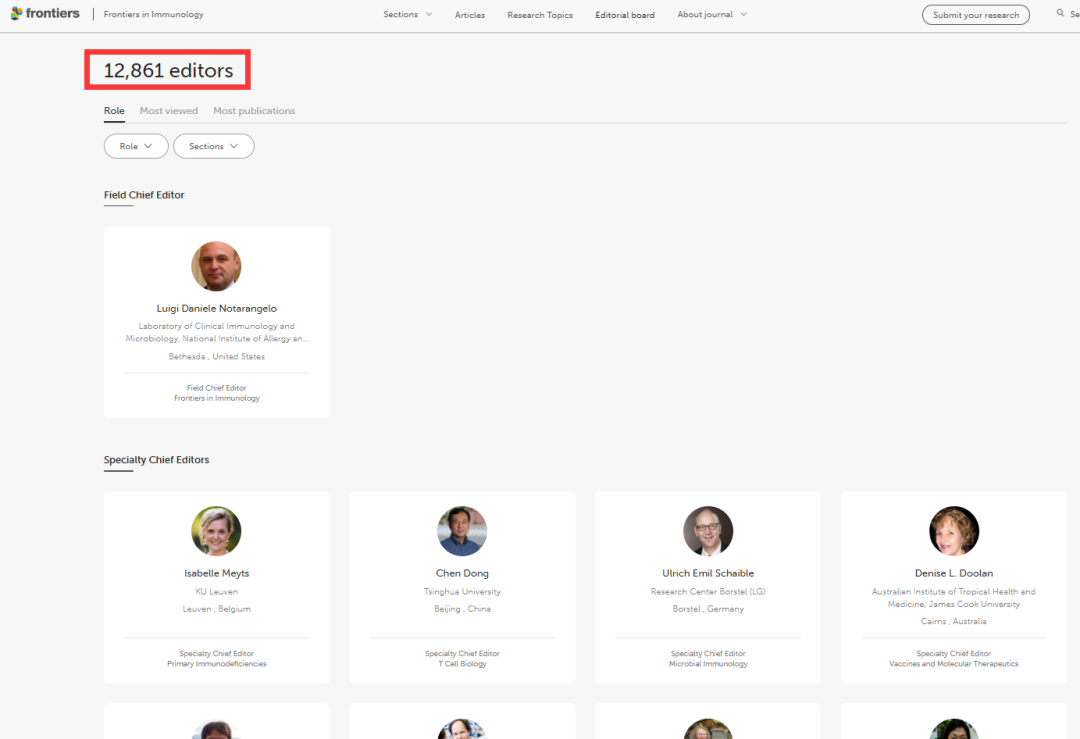The width and height of the screenshot is (1080, 739).
Task: Click Vaccines and Molecular Therapeutics text
Action: click(x=953, y=664)
